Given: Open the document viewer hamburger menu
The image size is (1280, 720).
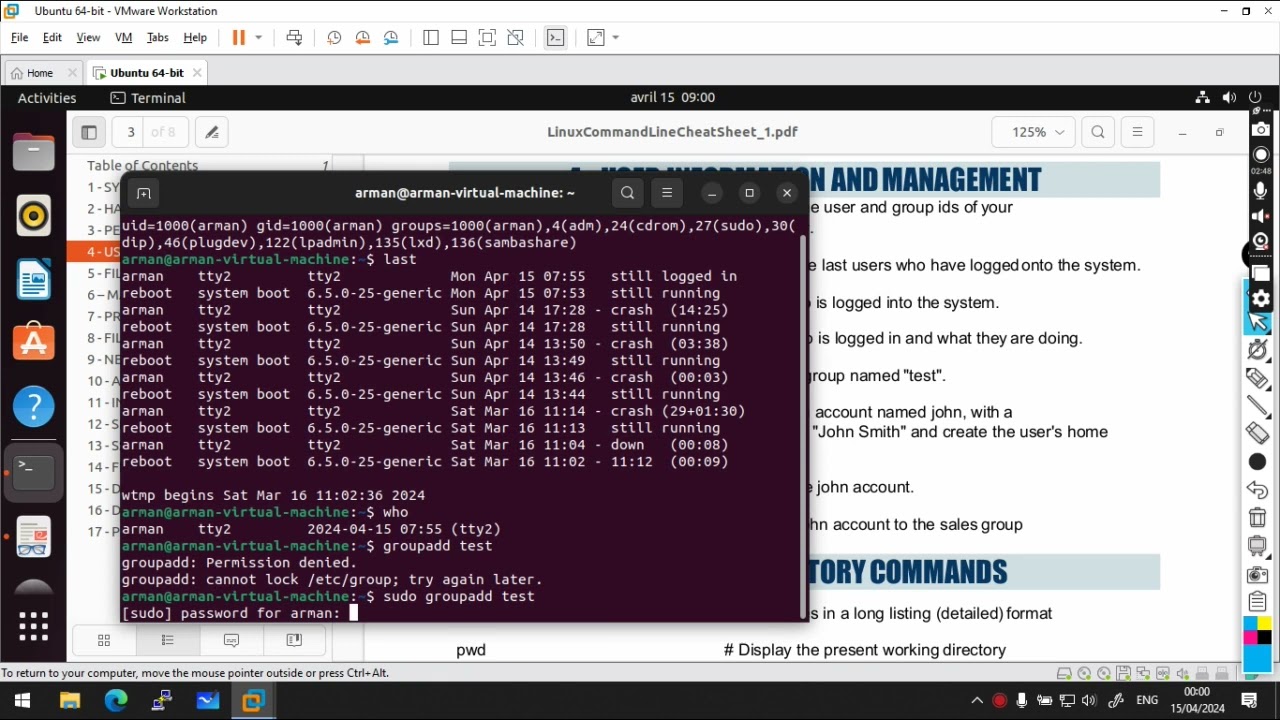Looking at the screenshot, I should click(x=1137, y=132).
